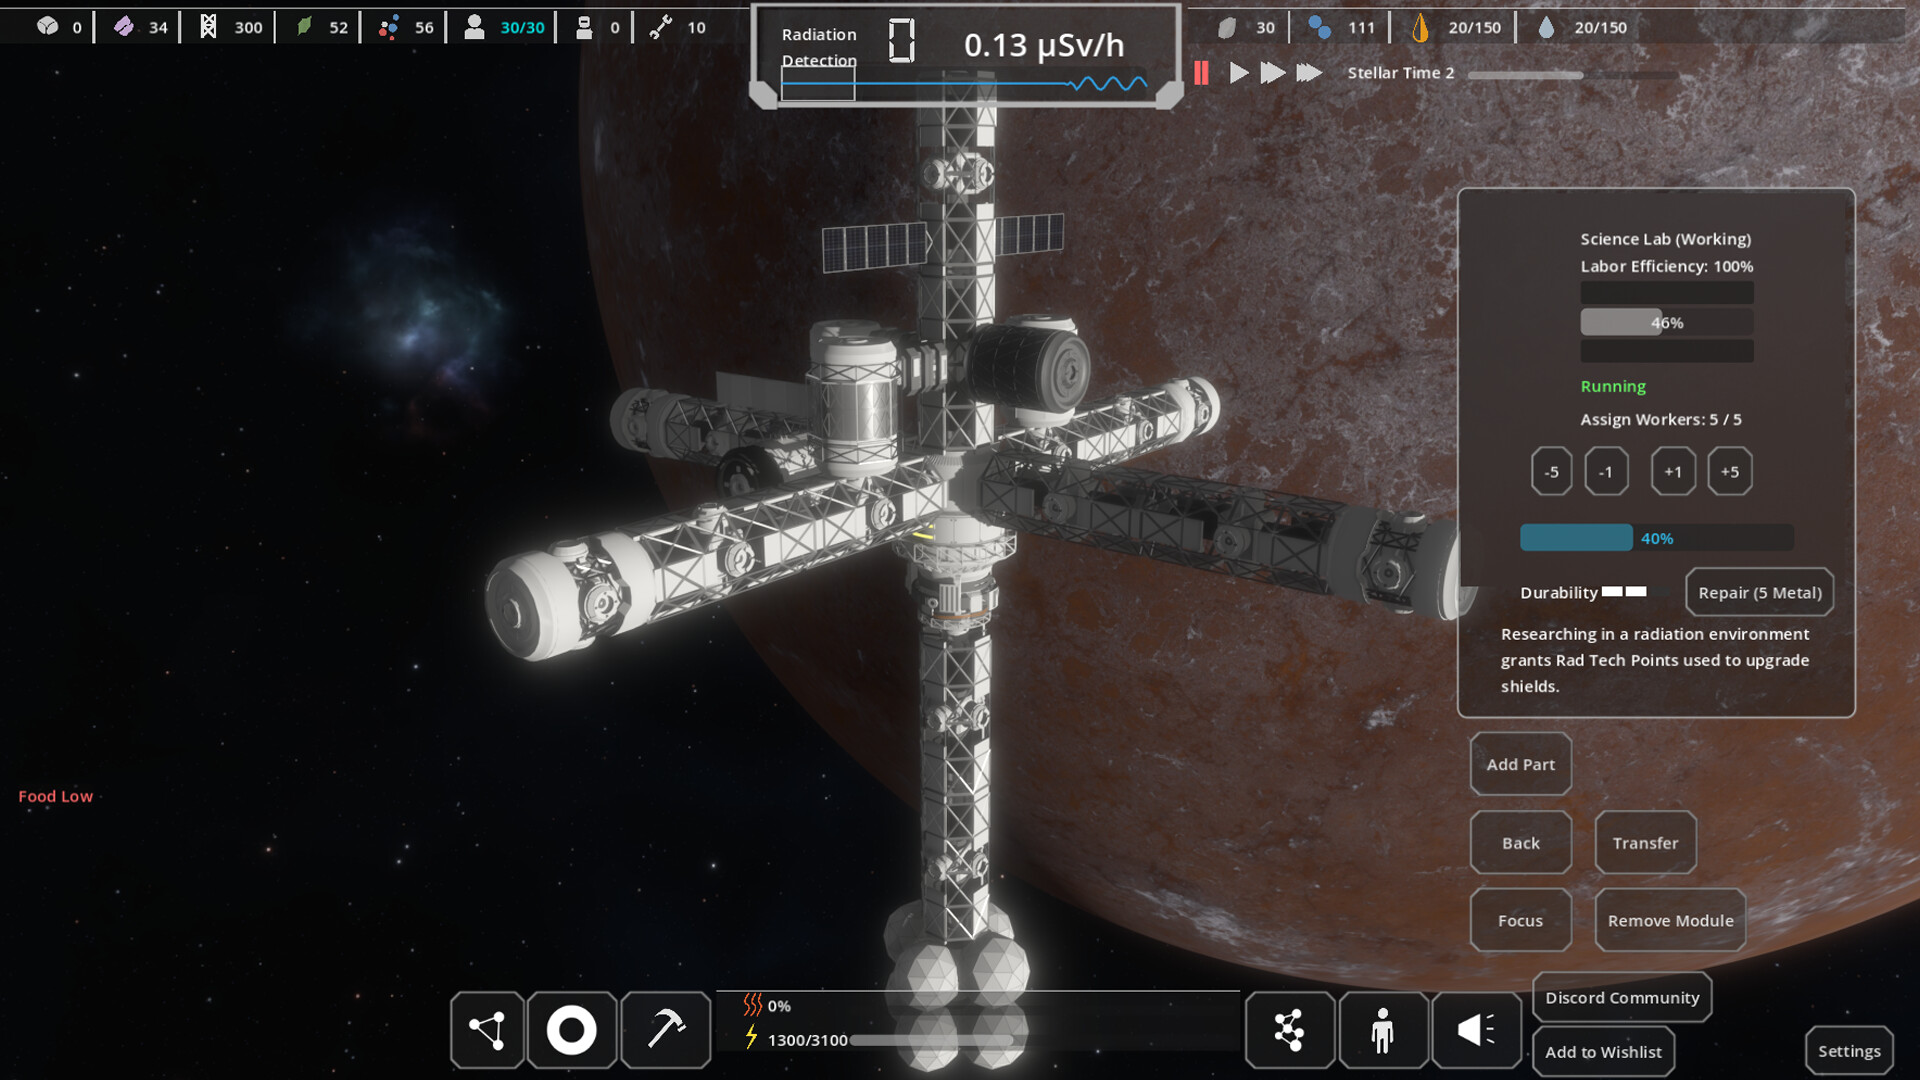Screen dimensions: 1920x1080
Task: Open Settings
Action: [x=1849, y=1051]
